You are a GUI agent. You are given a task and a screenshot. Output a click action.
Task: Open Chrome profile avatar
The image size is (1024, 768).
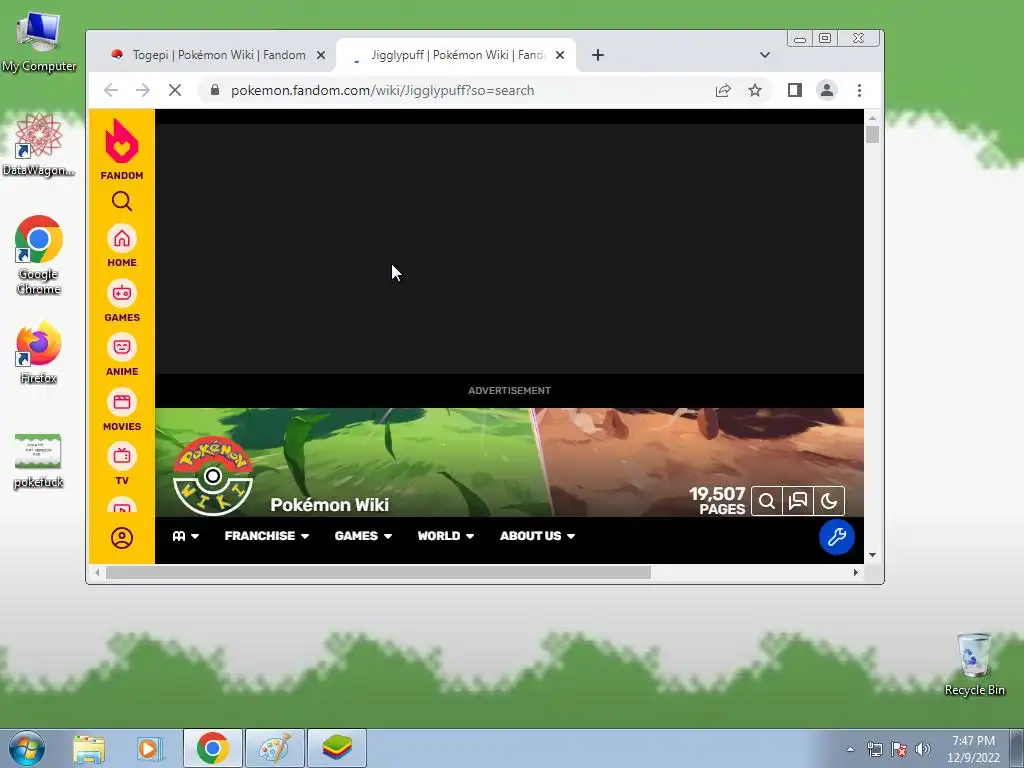[x=827, y=90]
